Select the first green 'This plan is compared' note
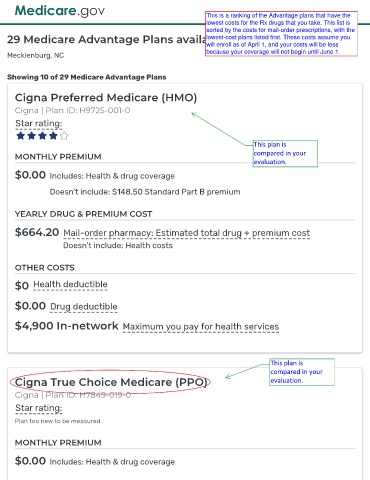This screenshot has width=370, height=480. (285, 153)
